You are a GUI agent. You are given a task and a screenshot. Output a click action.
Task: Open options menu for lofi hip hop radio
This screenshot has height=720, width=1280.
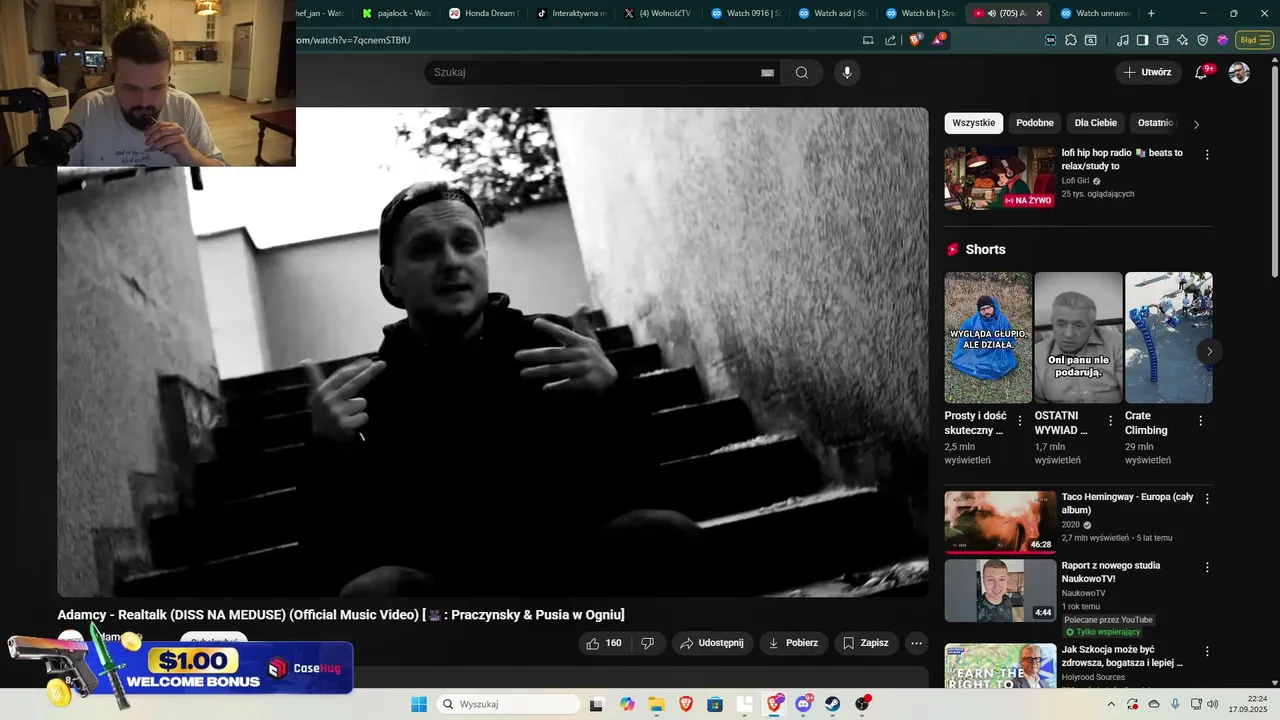pyautogui.click(x=1207, y=155)
